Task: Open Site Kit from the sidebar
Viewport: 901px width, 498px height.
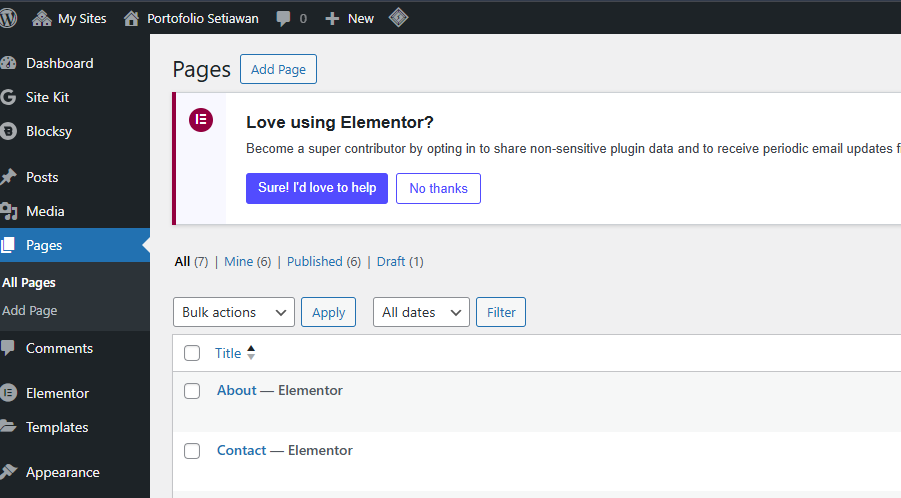Action: (x=47, y=97)
